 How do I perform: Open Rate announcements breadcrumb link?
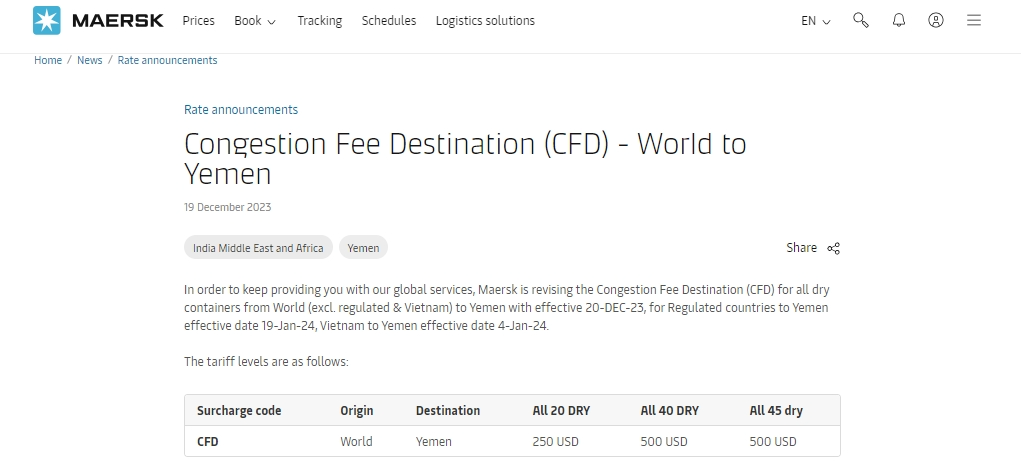point(167,60)
